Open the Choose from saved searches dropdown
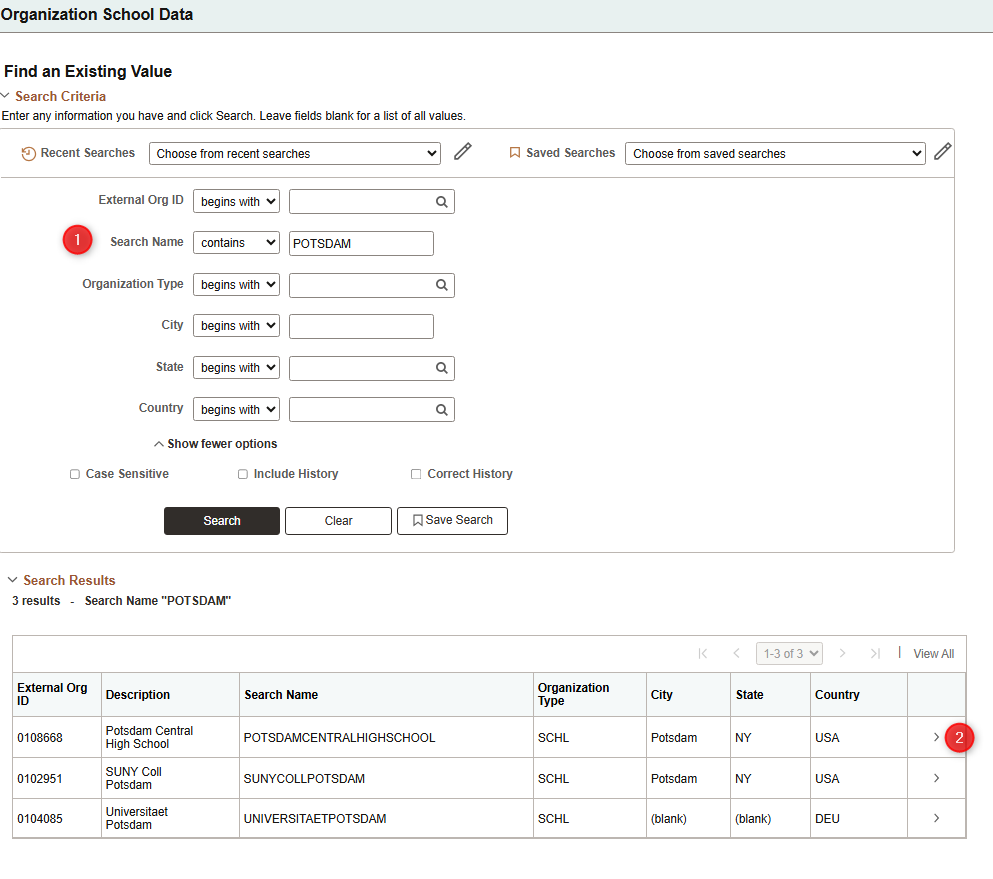The width and height of the screenshot is (993, 879). (775, 154)
